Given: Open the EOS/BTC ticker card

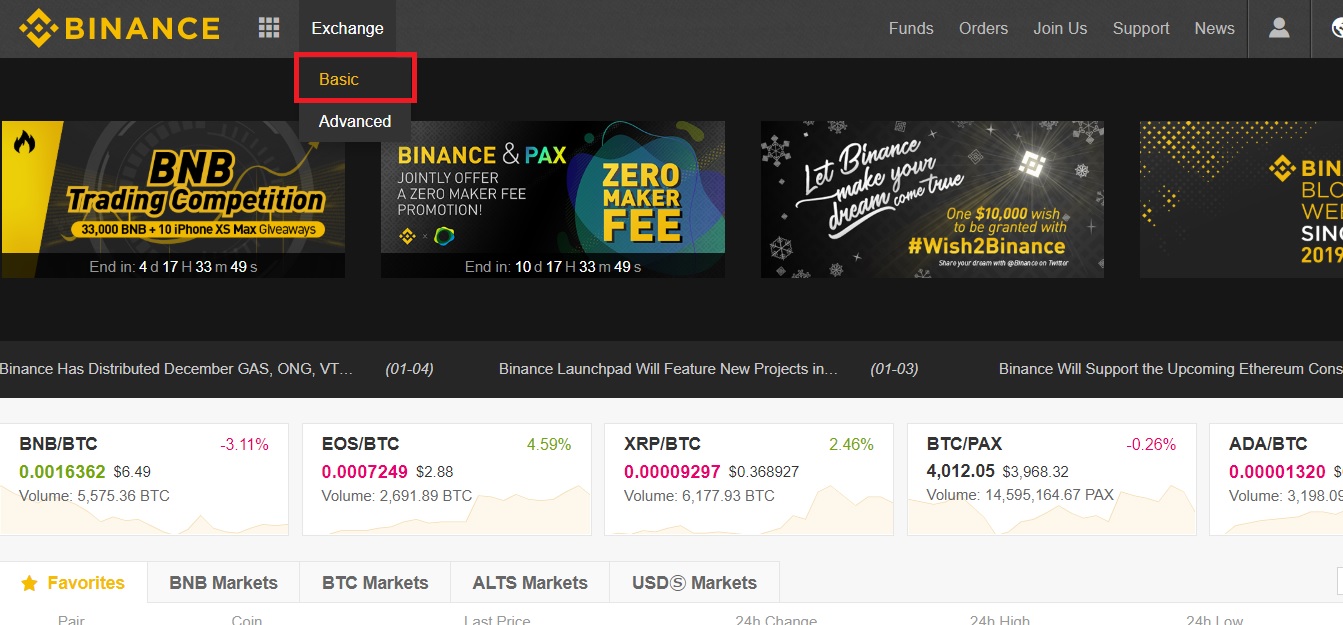Looking at the screenshot, I should pos(446,479).
